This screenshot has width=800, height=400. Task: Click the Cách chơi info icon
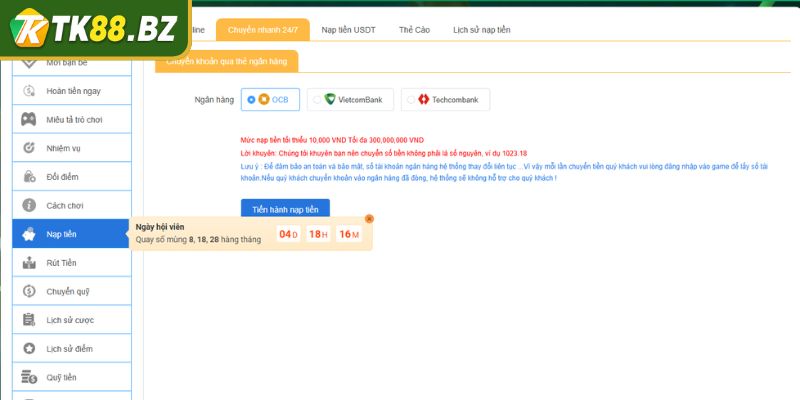(29, 205)
